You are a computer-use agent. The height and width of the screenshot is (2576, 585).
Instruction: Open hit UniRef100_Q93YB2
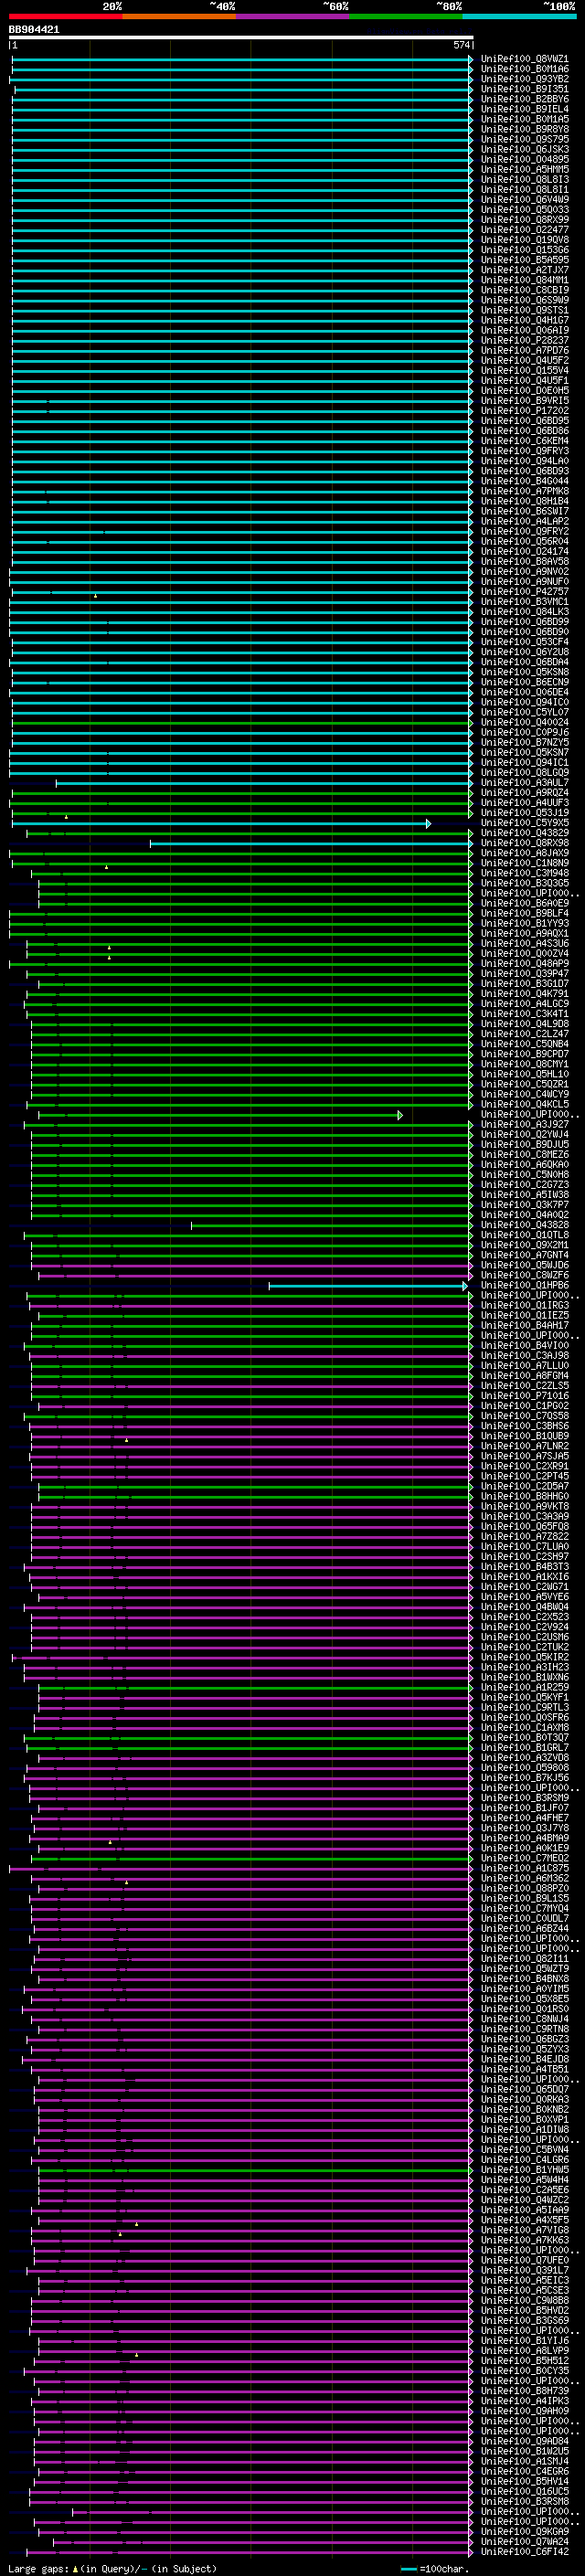tap(525, 79)
